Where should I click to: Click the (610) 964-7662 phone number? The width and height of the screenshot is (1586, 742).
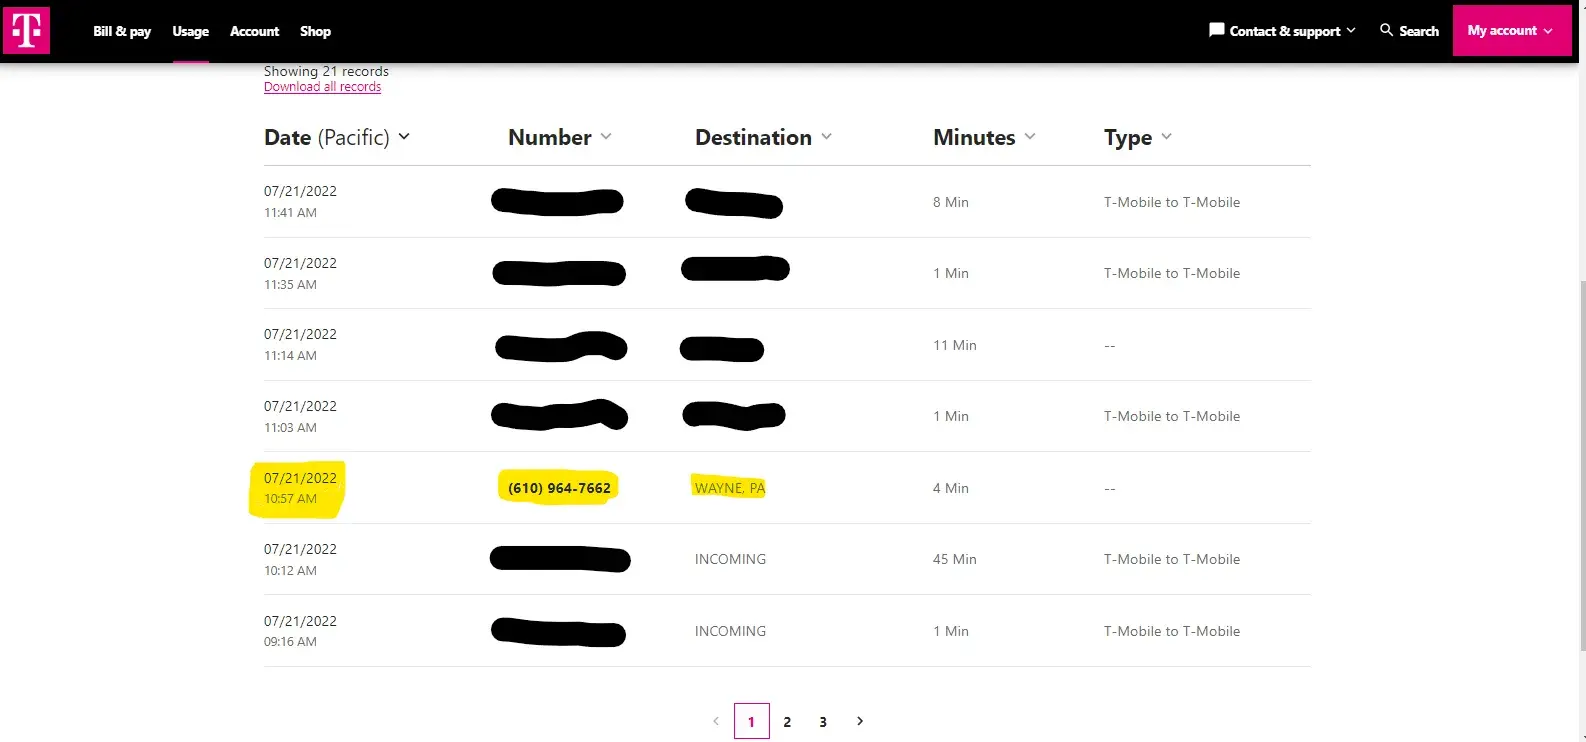tap(559, 488)
